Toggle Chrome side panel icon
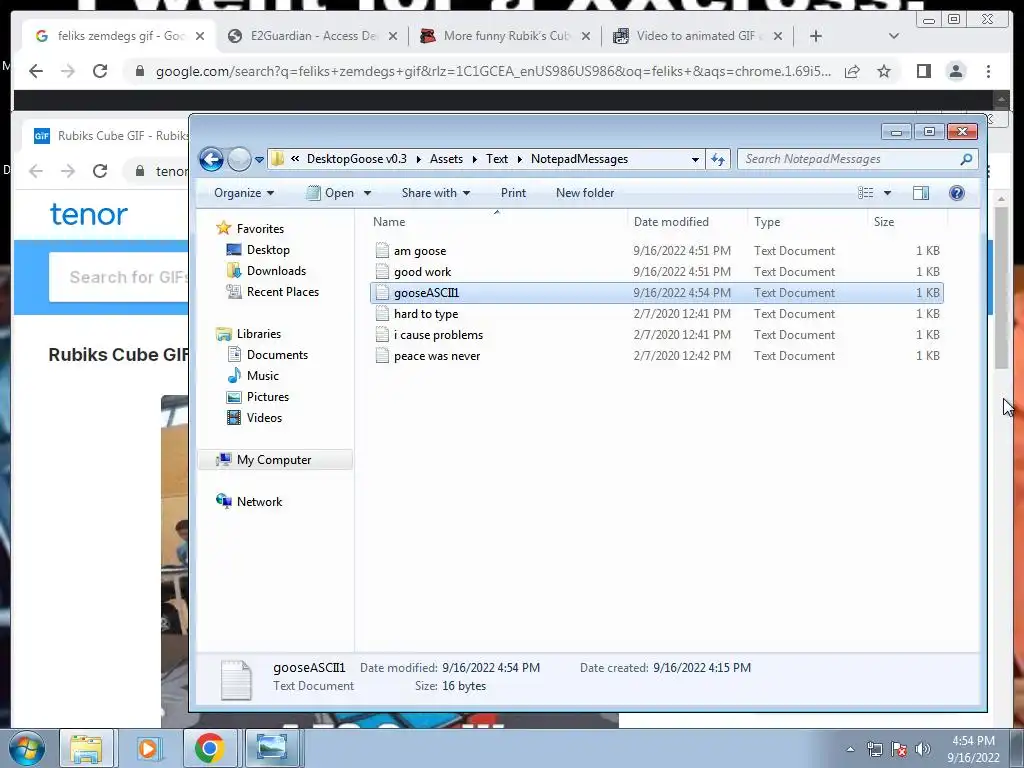 point(923,71)
